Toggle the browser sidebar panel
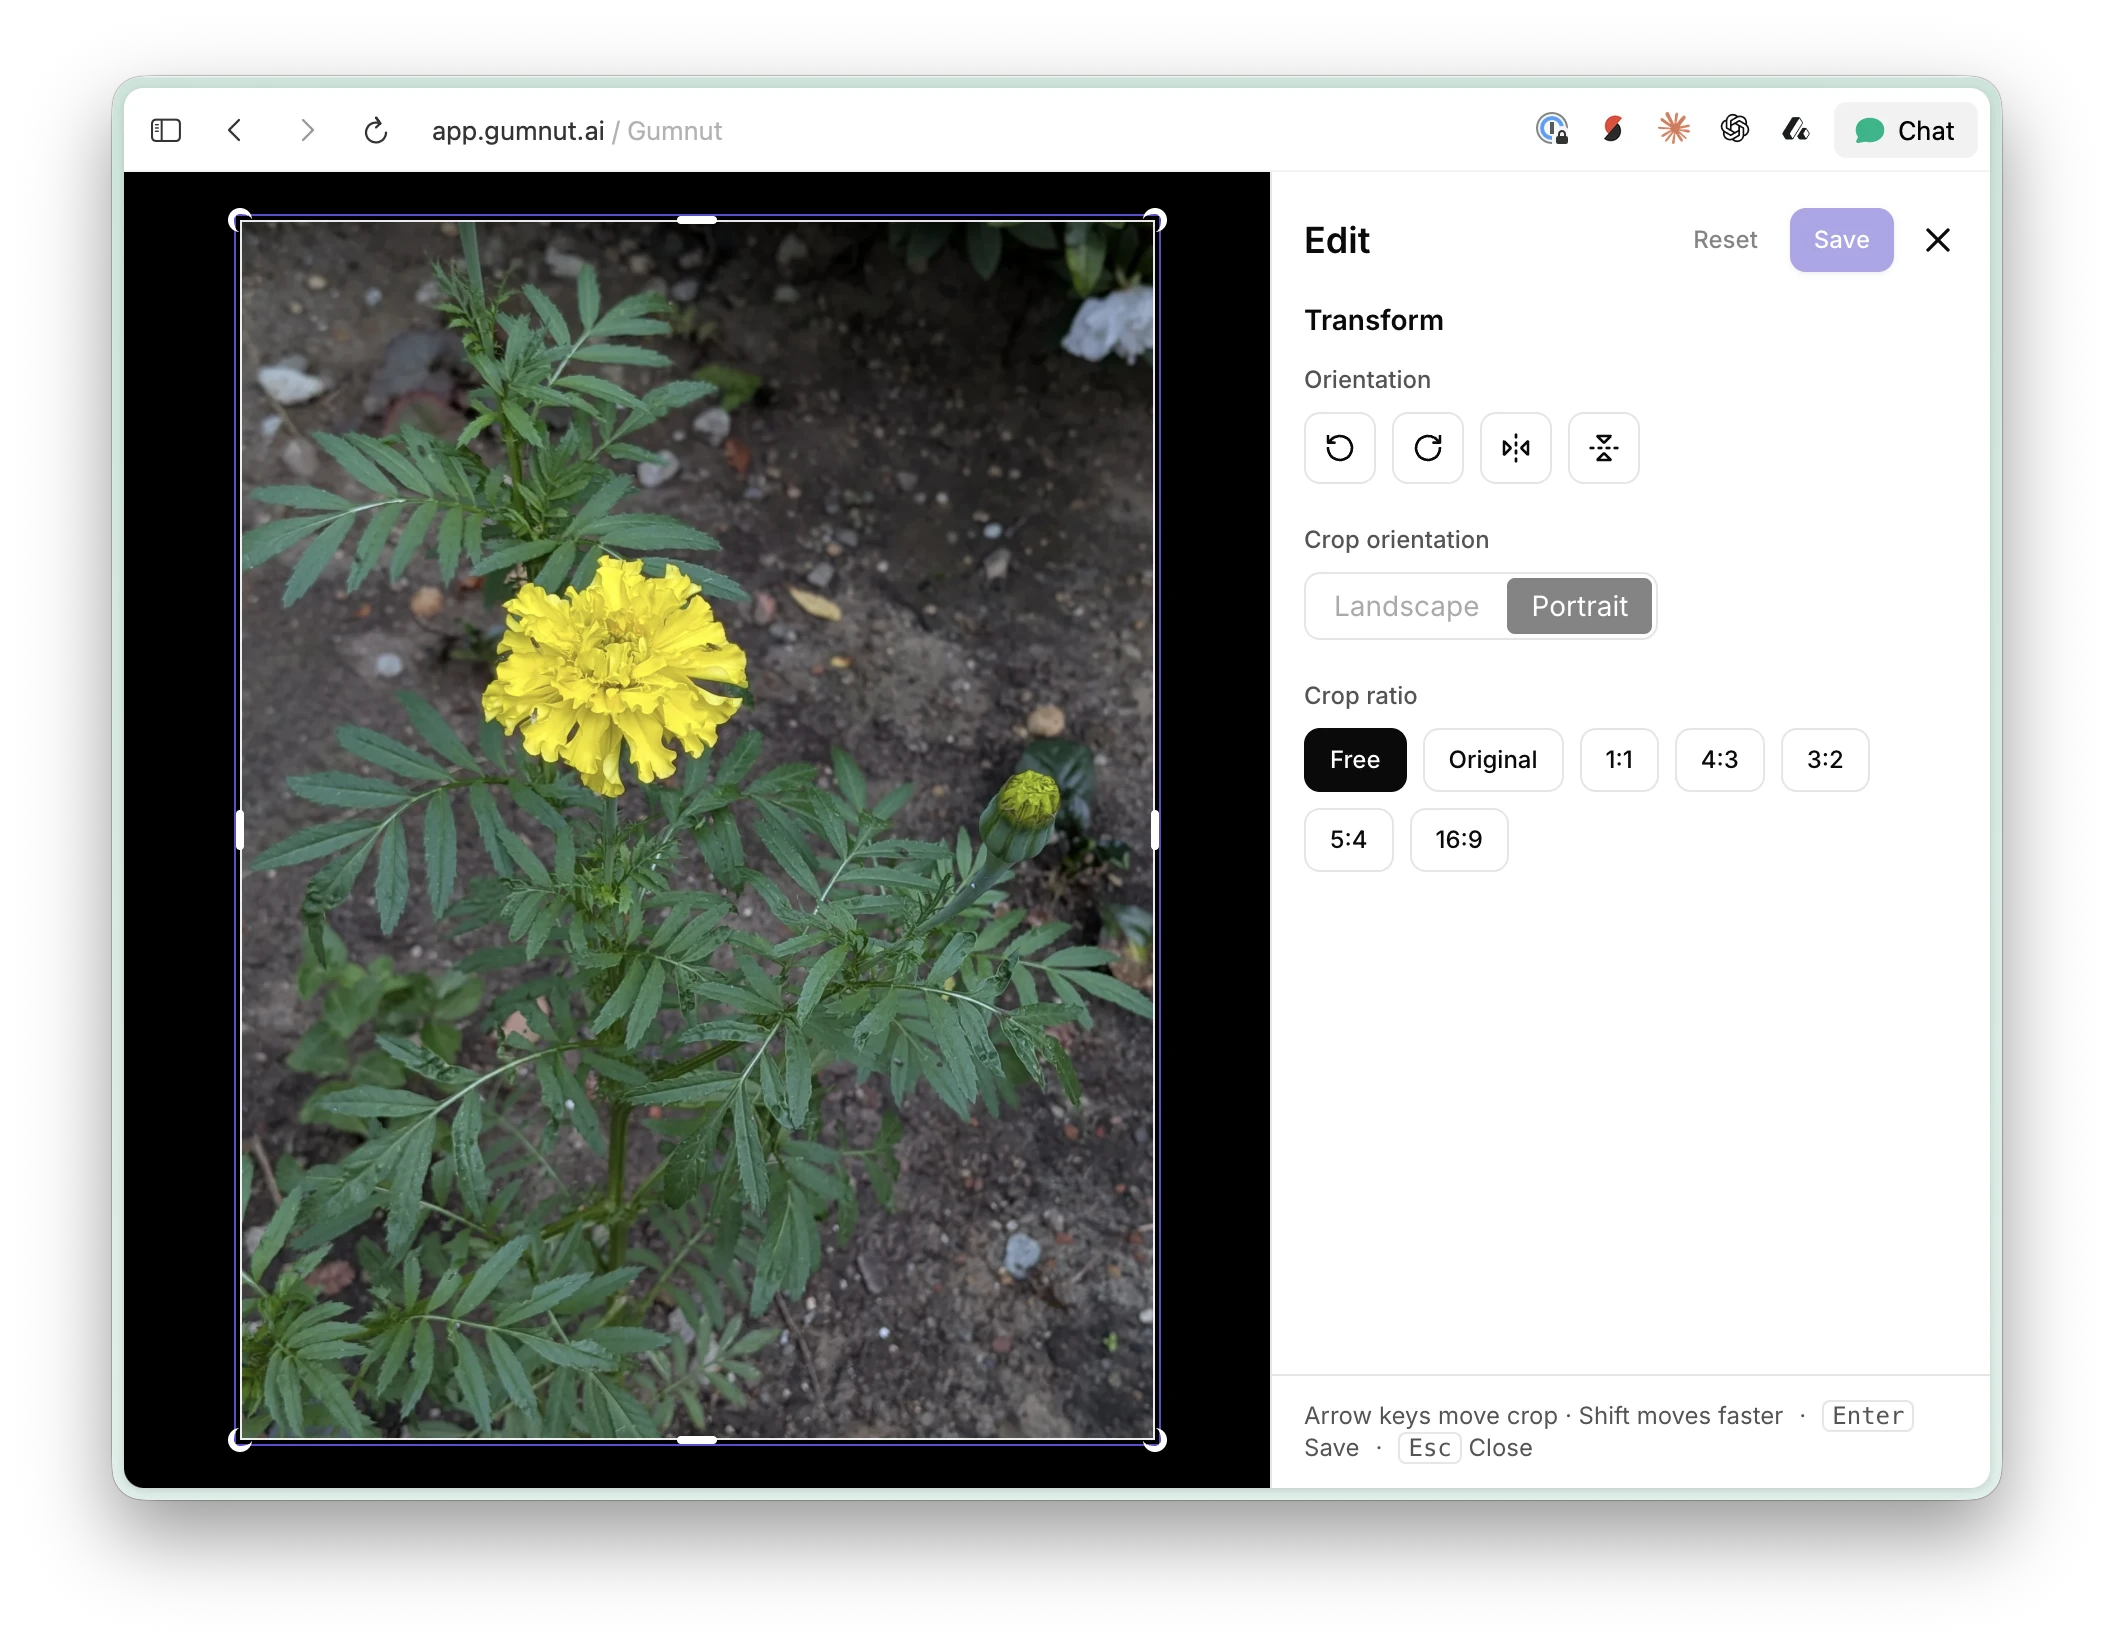2114x1648 pixels. point(166,131)
